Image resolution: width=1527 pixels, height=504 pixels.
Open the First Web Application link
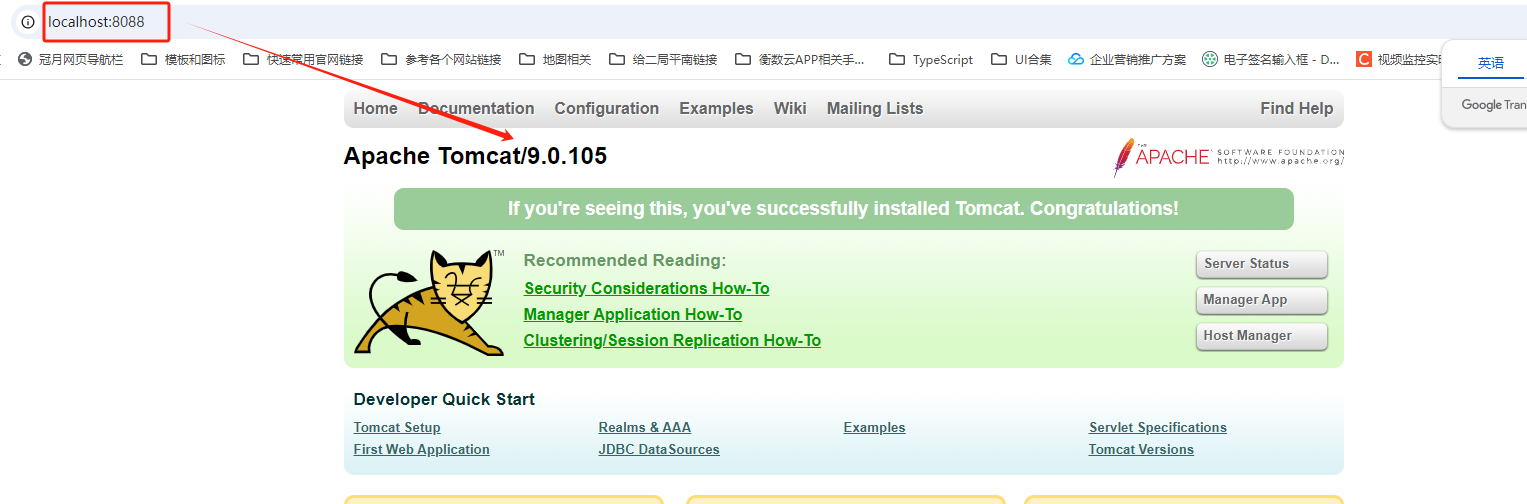tap(422, 450)
